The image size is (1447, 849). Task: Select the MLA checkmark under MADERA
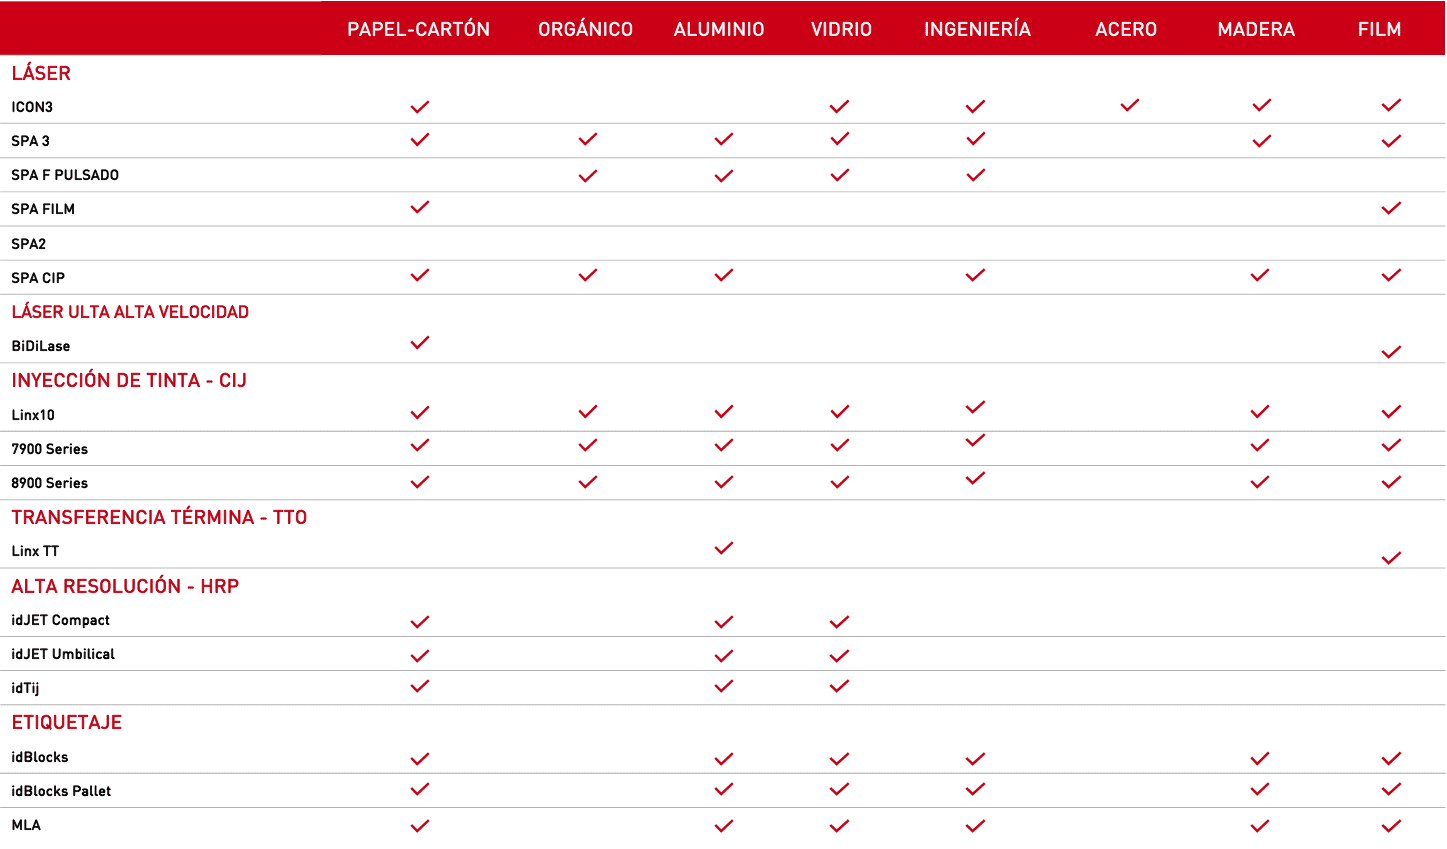[x=1260, y=826]
